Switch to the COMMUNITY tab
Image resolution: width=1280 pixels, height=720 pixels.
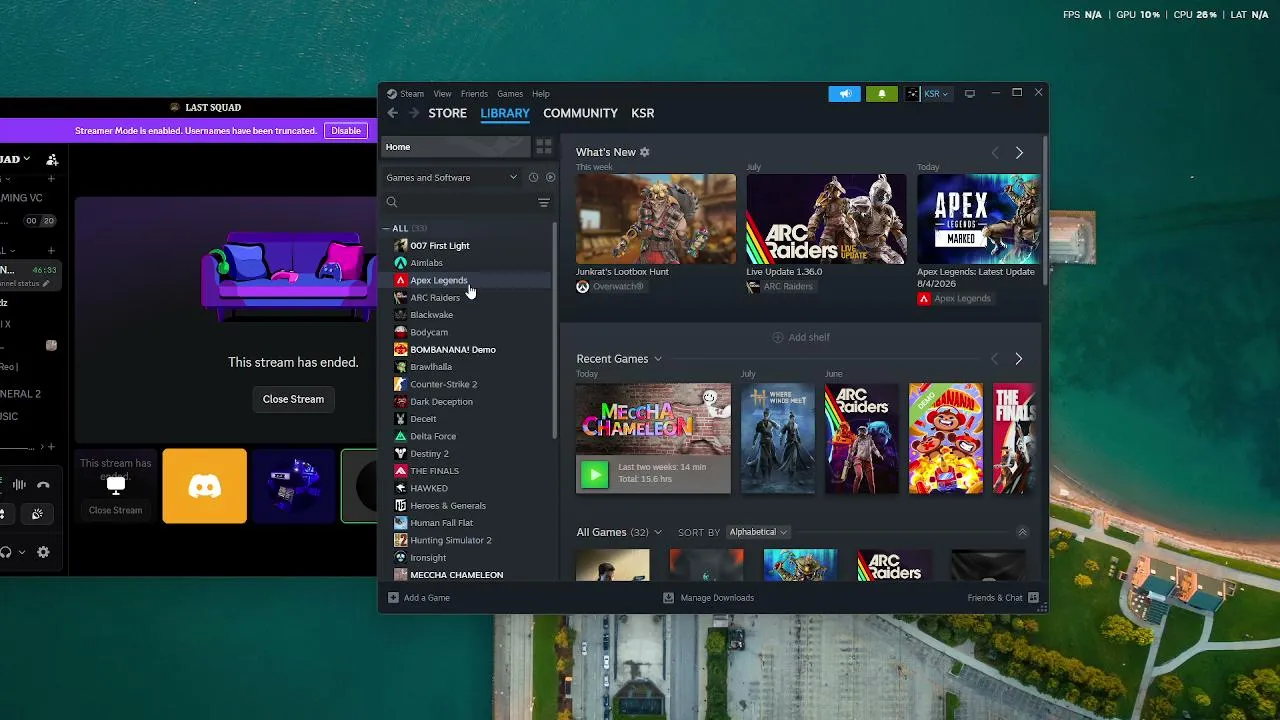point(580,113)
